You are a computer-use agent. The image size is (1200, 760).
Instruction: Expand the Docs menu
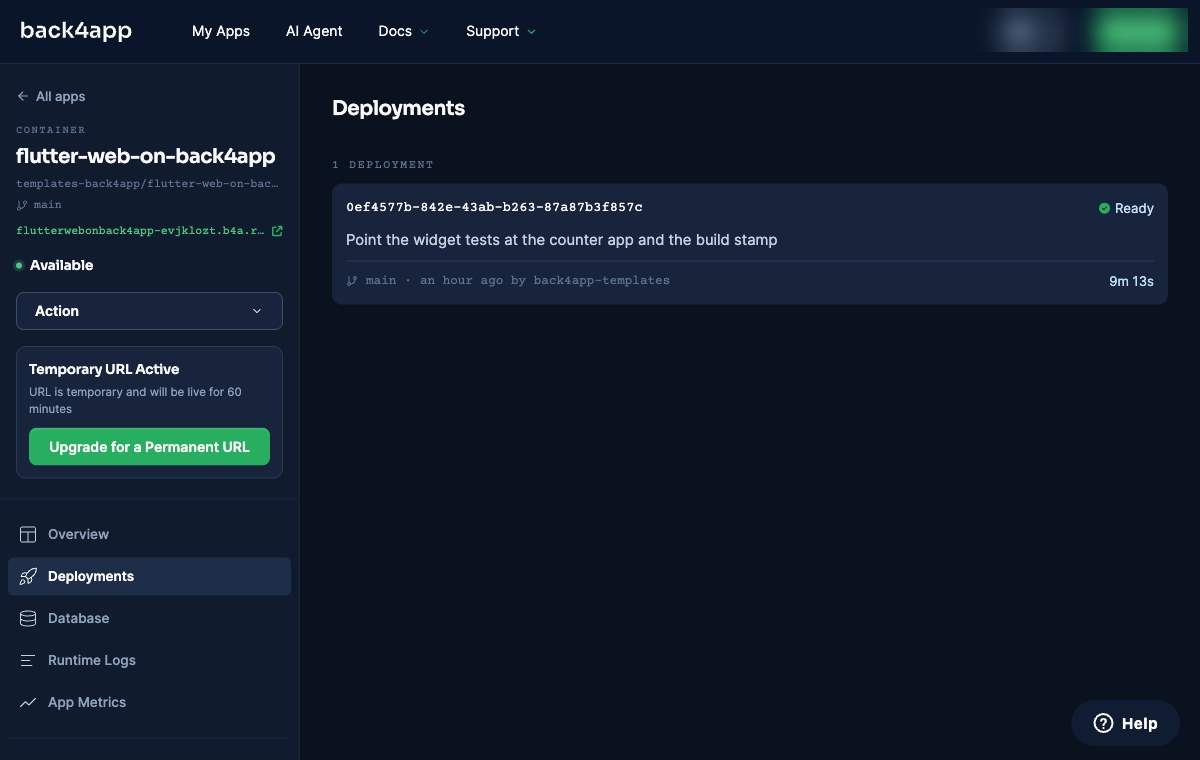pyautogui.click(x=403, y=31)
